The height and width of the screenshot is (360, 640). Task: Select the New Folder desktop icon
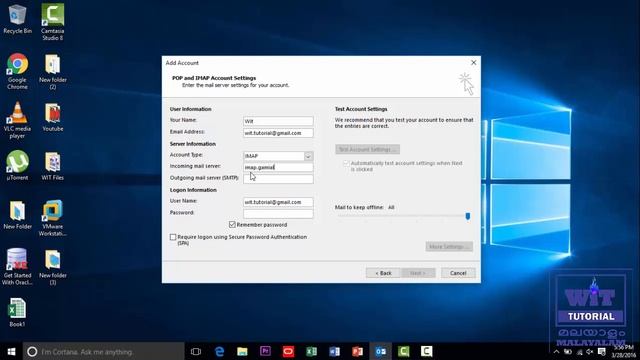coord(17,215)
